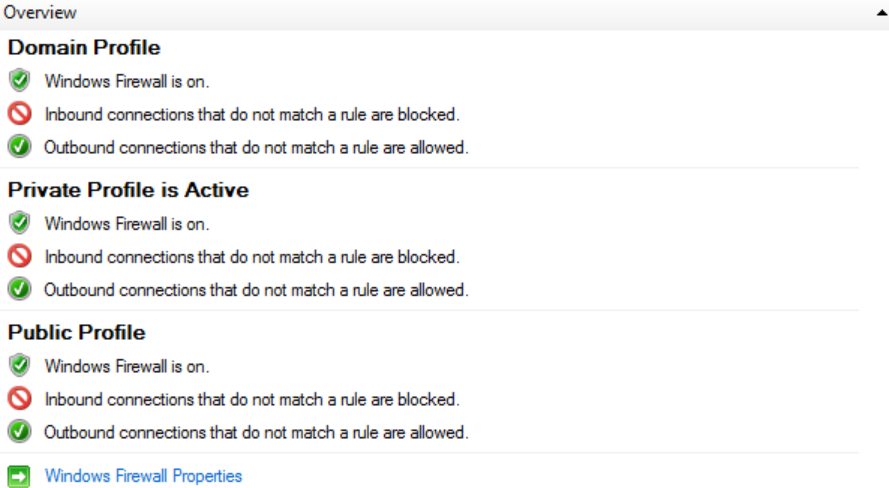889x488 pixels.
Task: Select the Domain Profile heading
Action: 84,48
